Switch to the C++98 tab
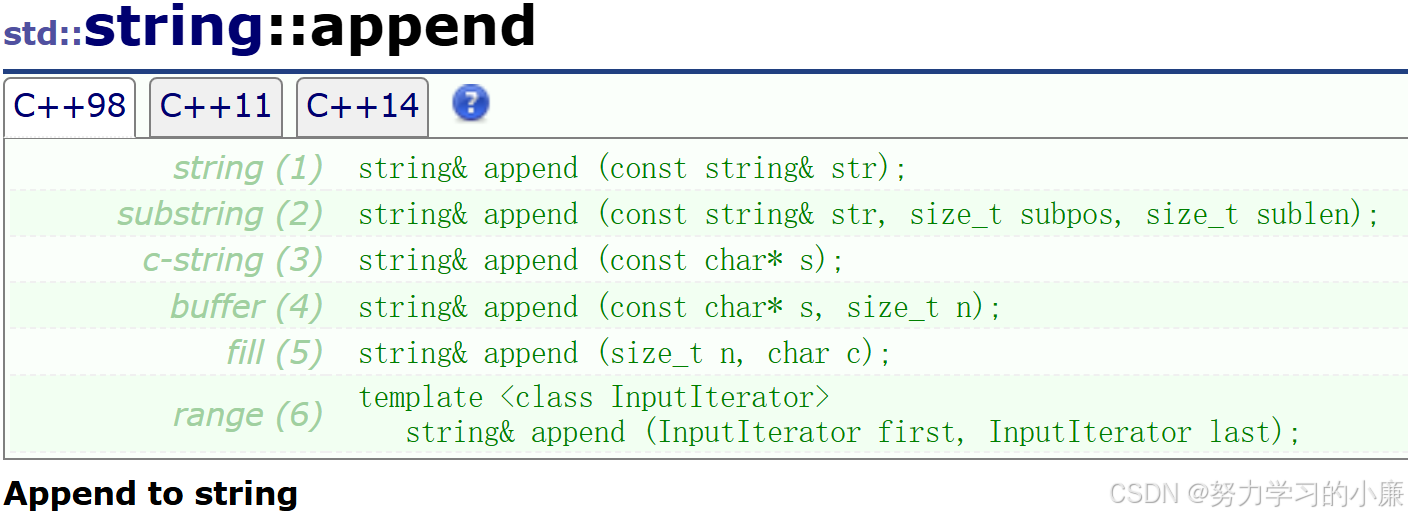Image resolution: width=1408 pixels, height=519 pixels. tap(70, 107)
